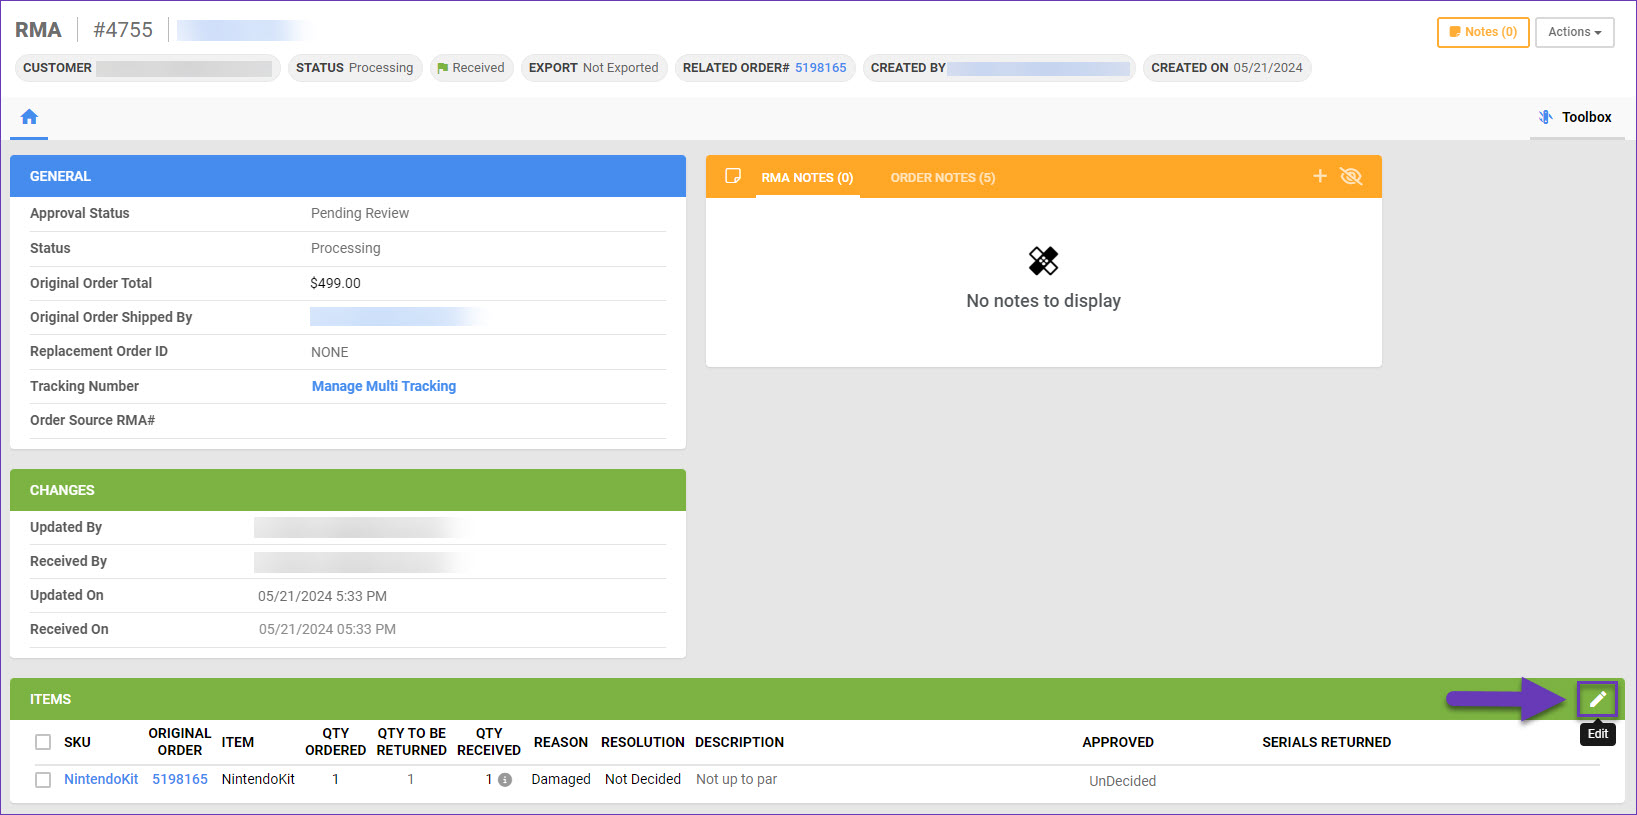This screenshot has width=1637, height=815.
Task: Open original order 5198165 in items row
Action: (180, 779)
